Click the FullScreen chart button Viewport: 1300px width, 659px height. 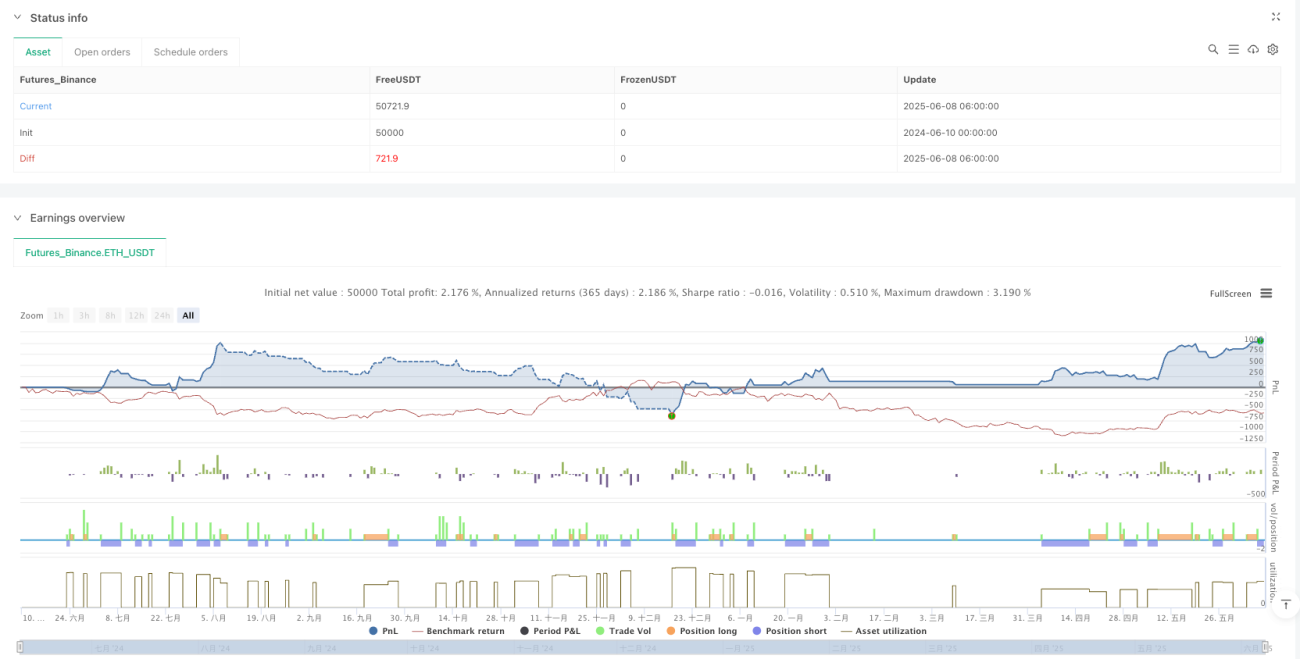1230,293
